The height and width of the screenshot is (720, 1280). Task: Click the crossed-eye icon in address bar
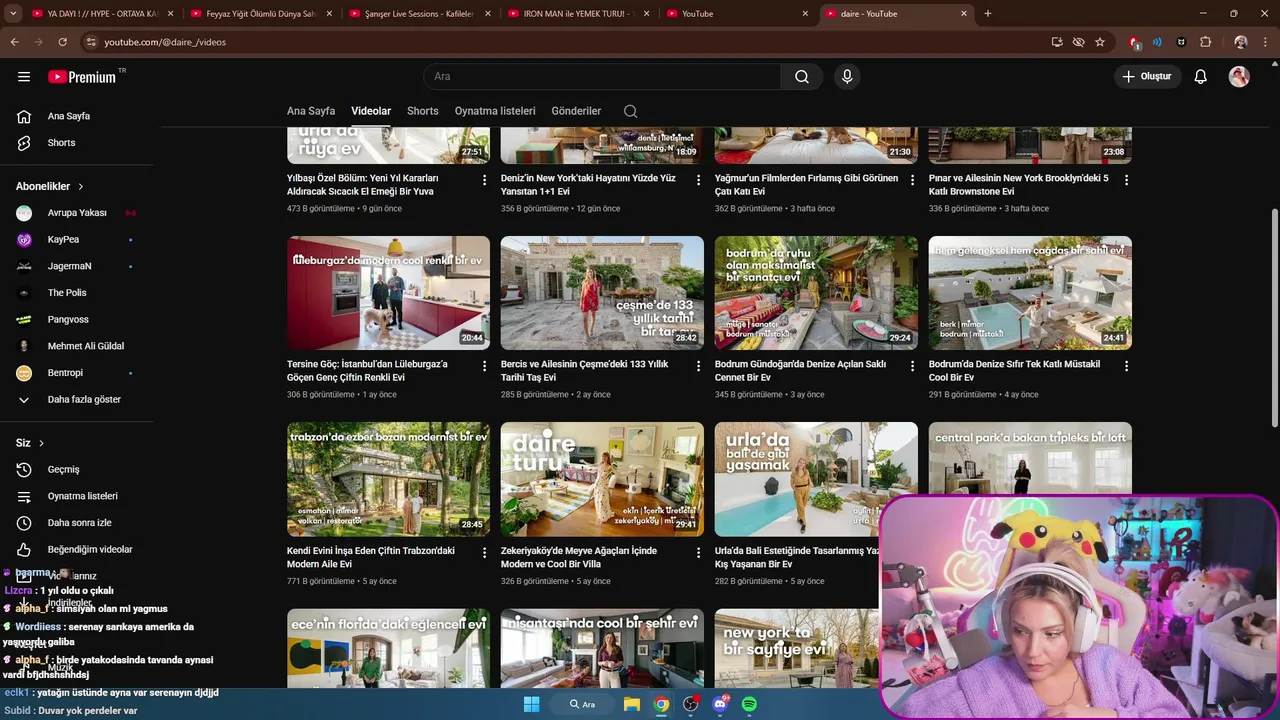[x=1078, y=42]
